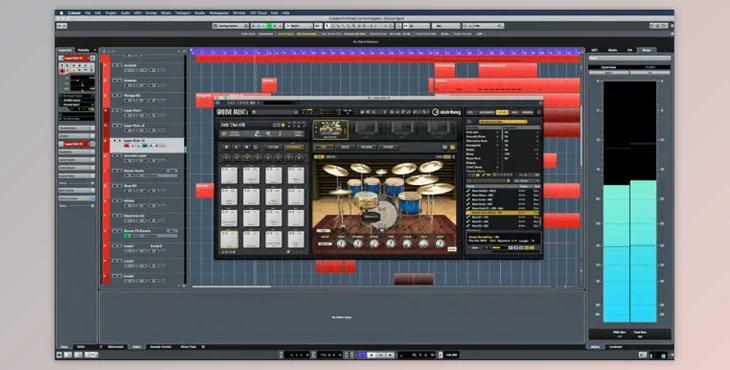
Task: Switch to the Visibility tab in the left zone
Action: [84, 50]
